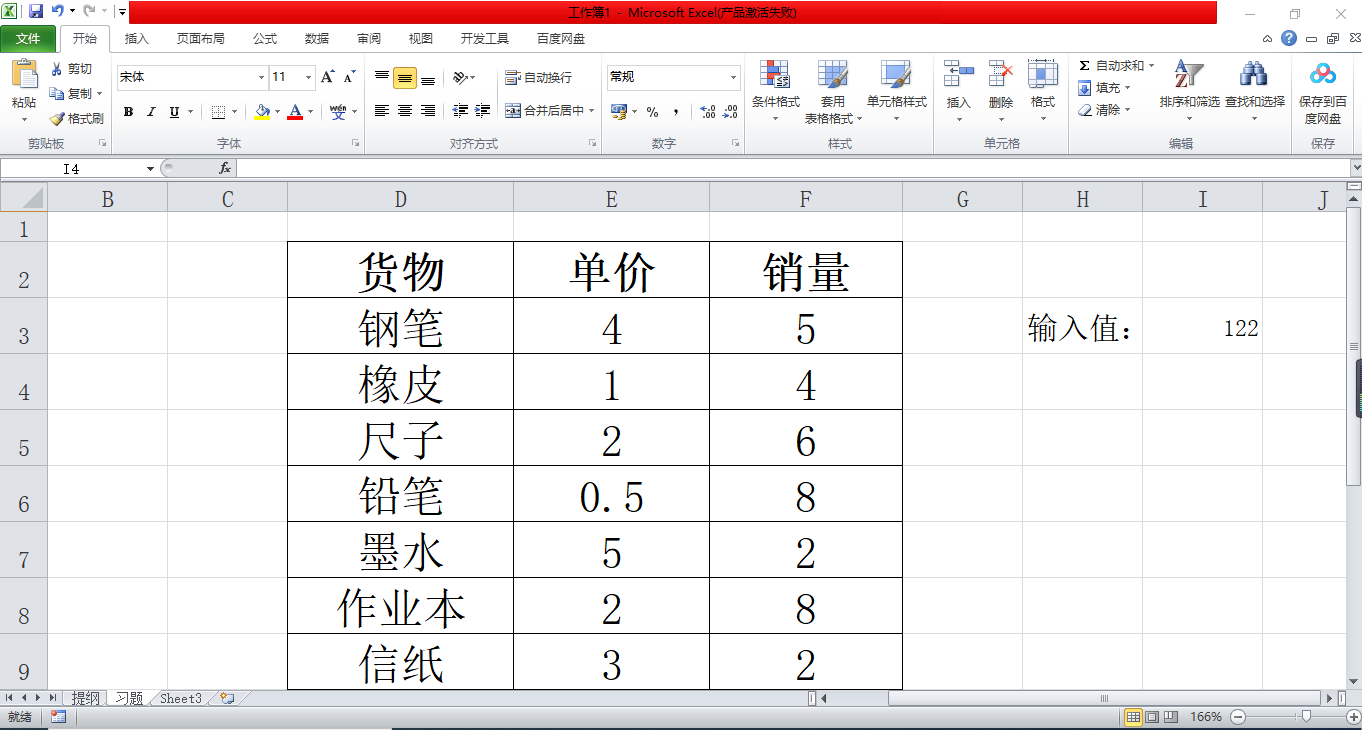This screenshot has height=730, width=1362.
Task: Click the Paste (粘贴) clipboard icon
Action: (x=24, y=75)
